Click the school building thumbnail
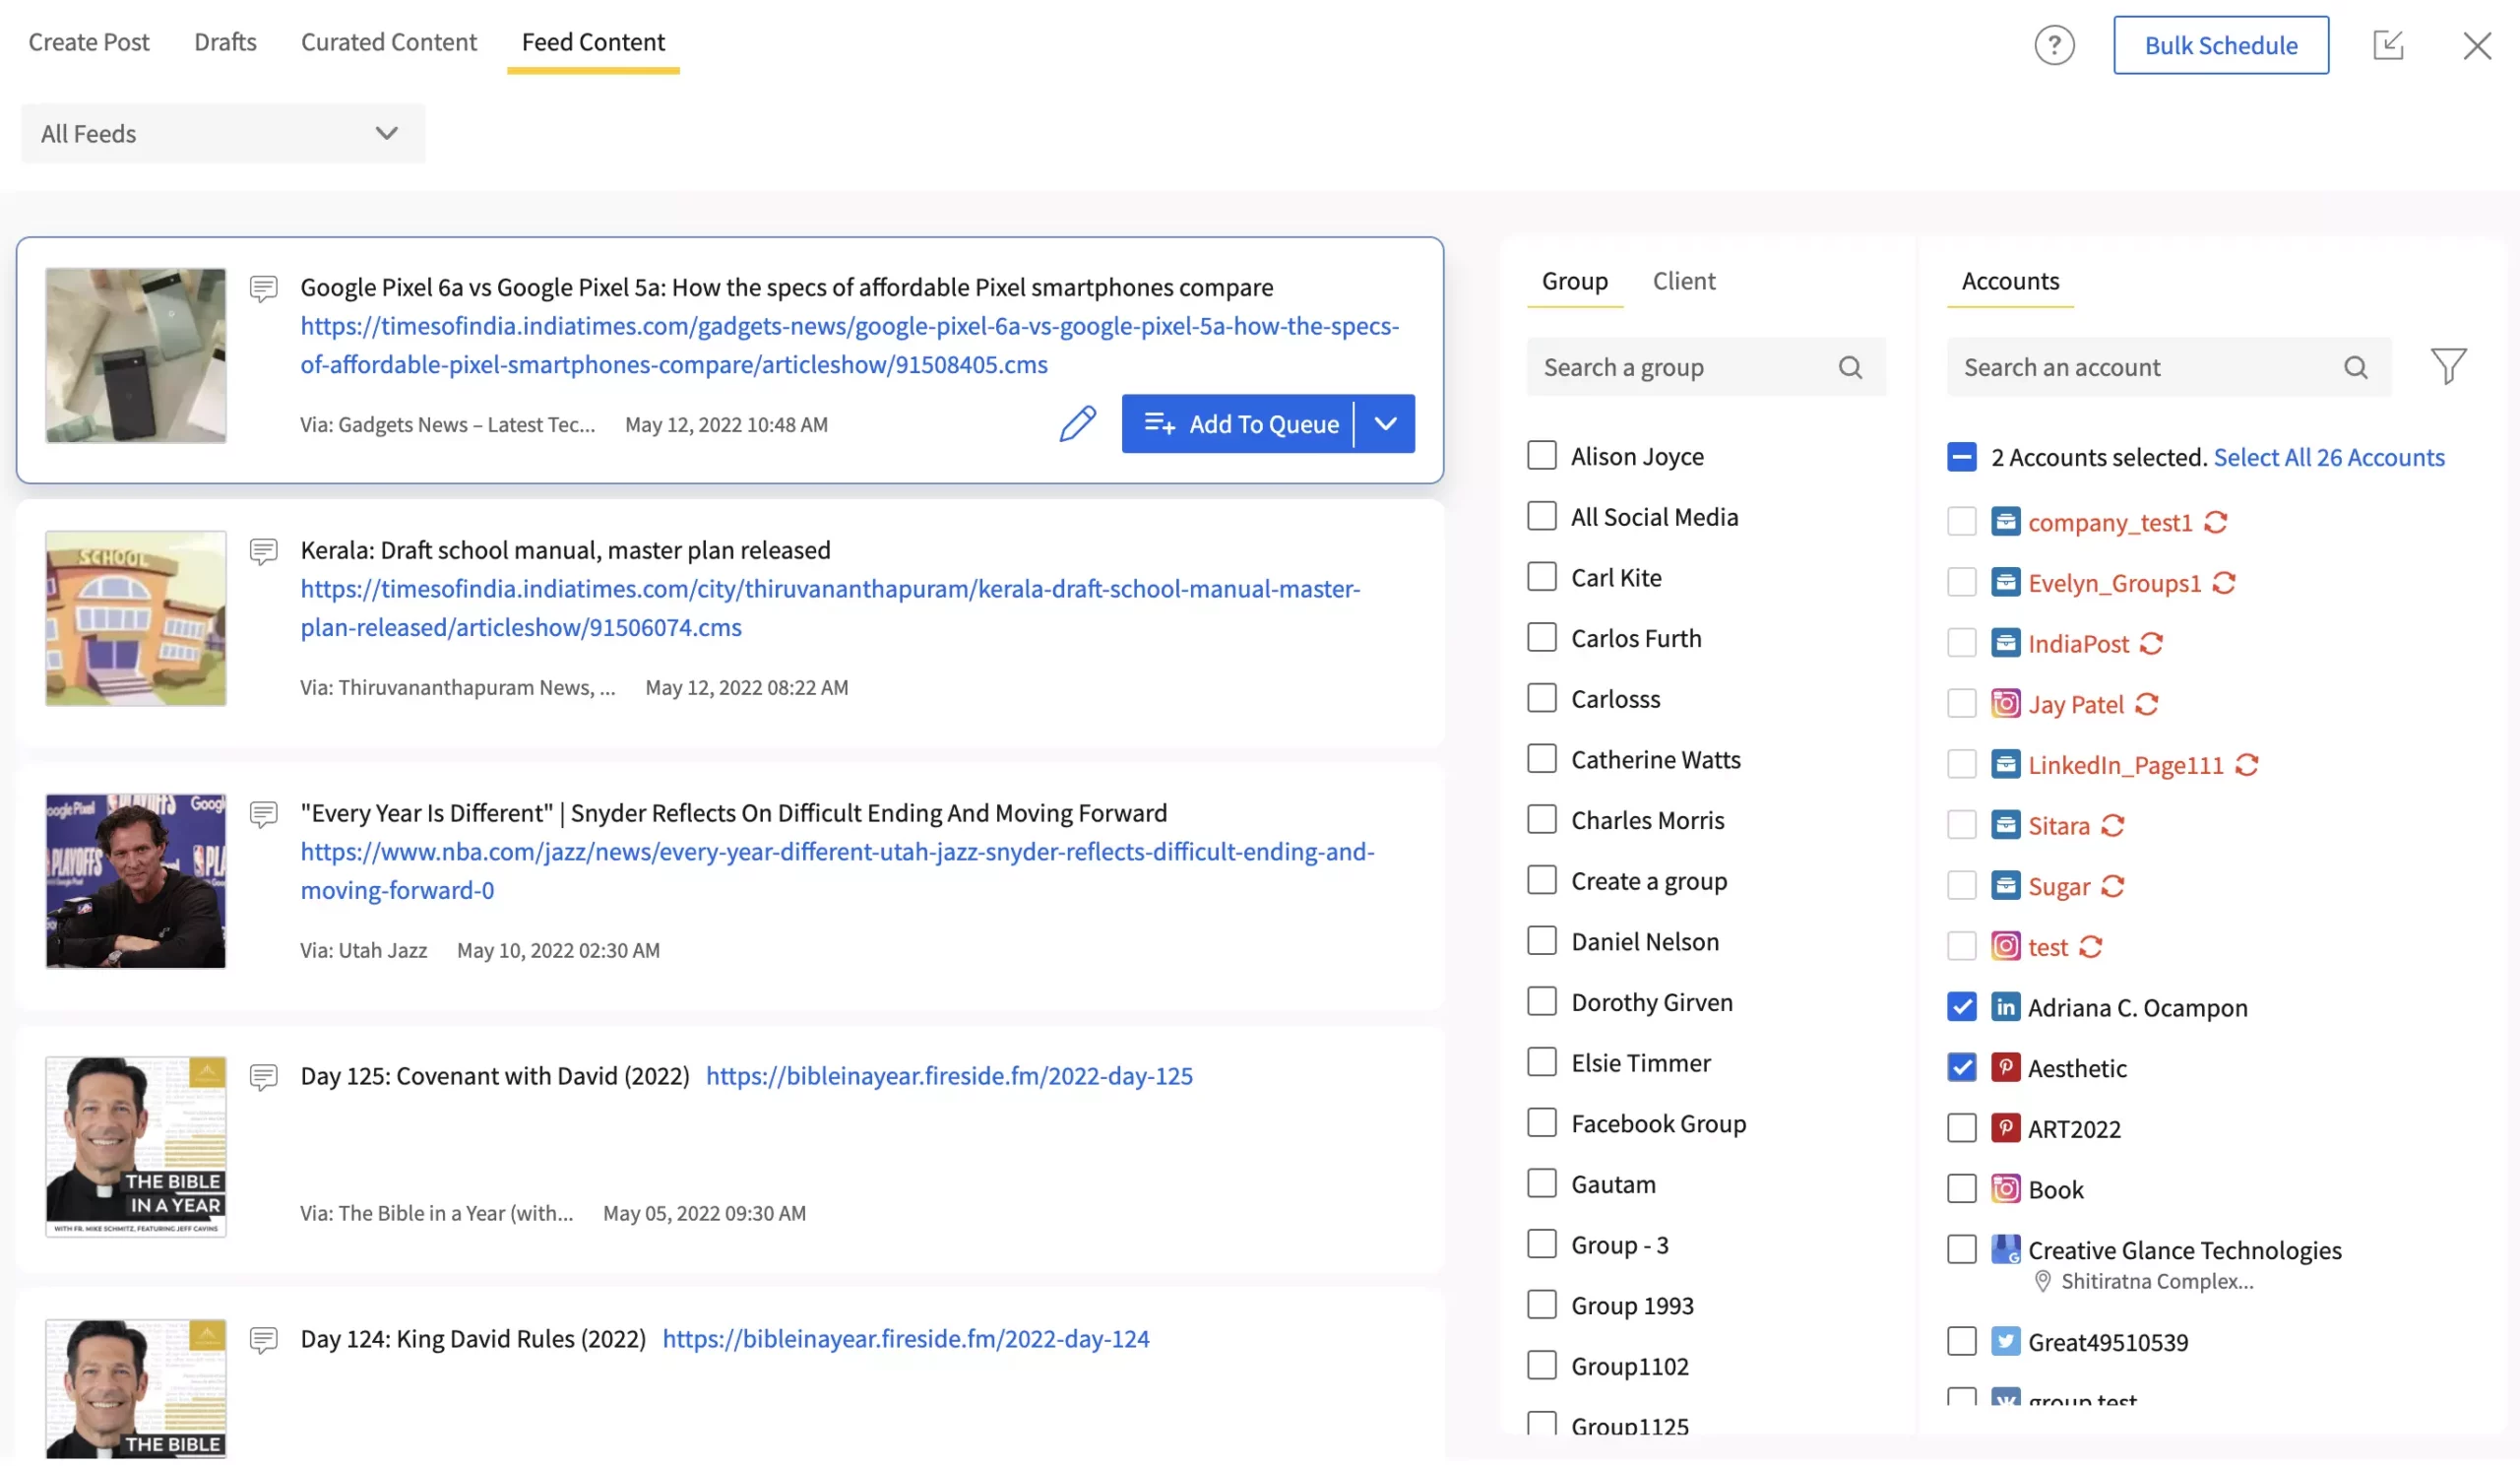The height and width of the screenshot is (1466, 2520). (x=135, y=618)
